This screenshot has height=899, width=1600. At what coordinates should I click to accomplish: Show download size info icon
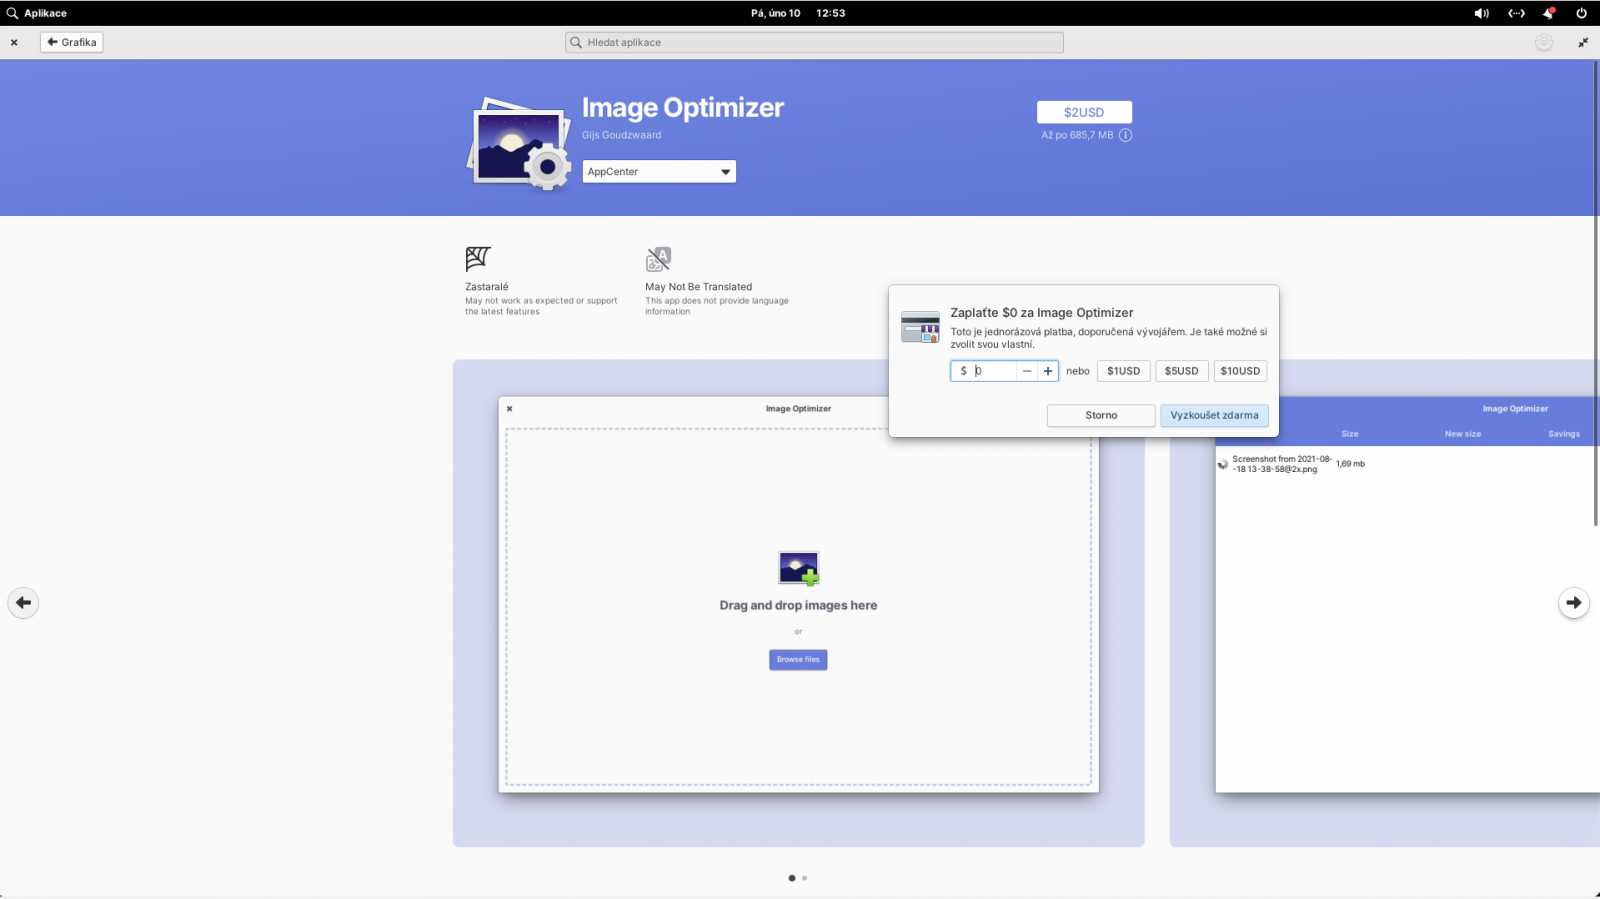tap(1125, 135)
